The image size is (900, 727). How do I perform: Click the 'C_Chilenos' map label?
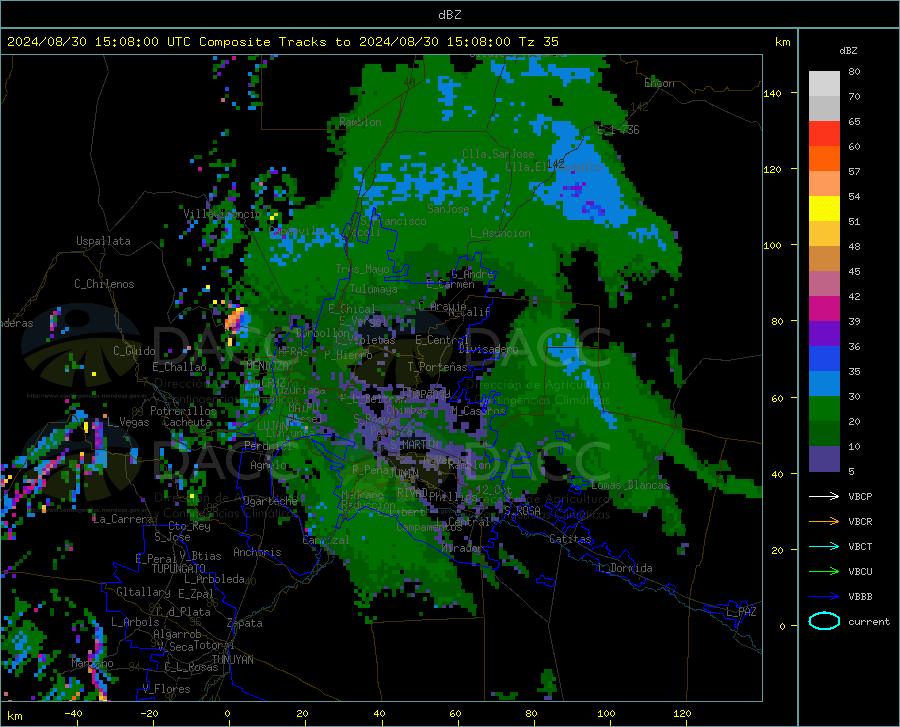click(104, 284)
